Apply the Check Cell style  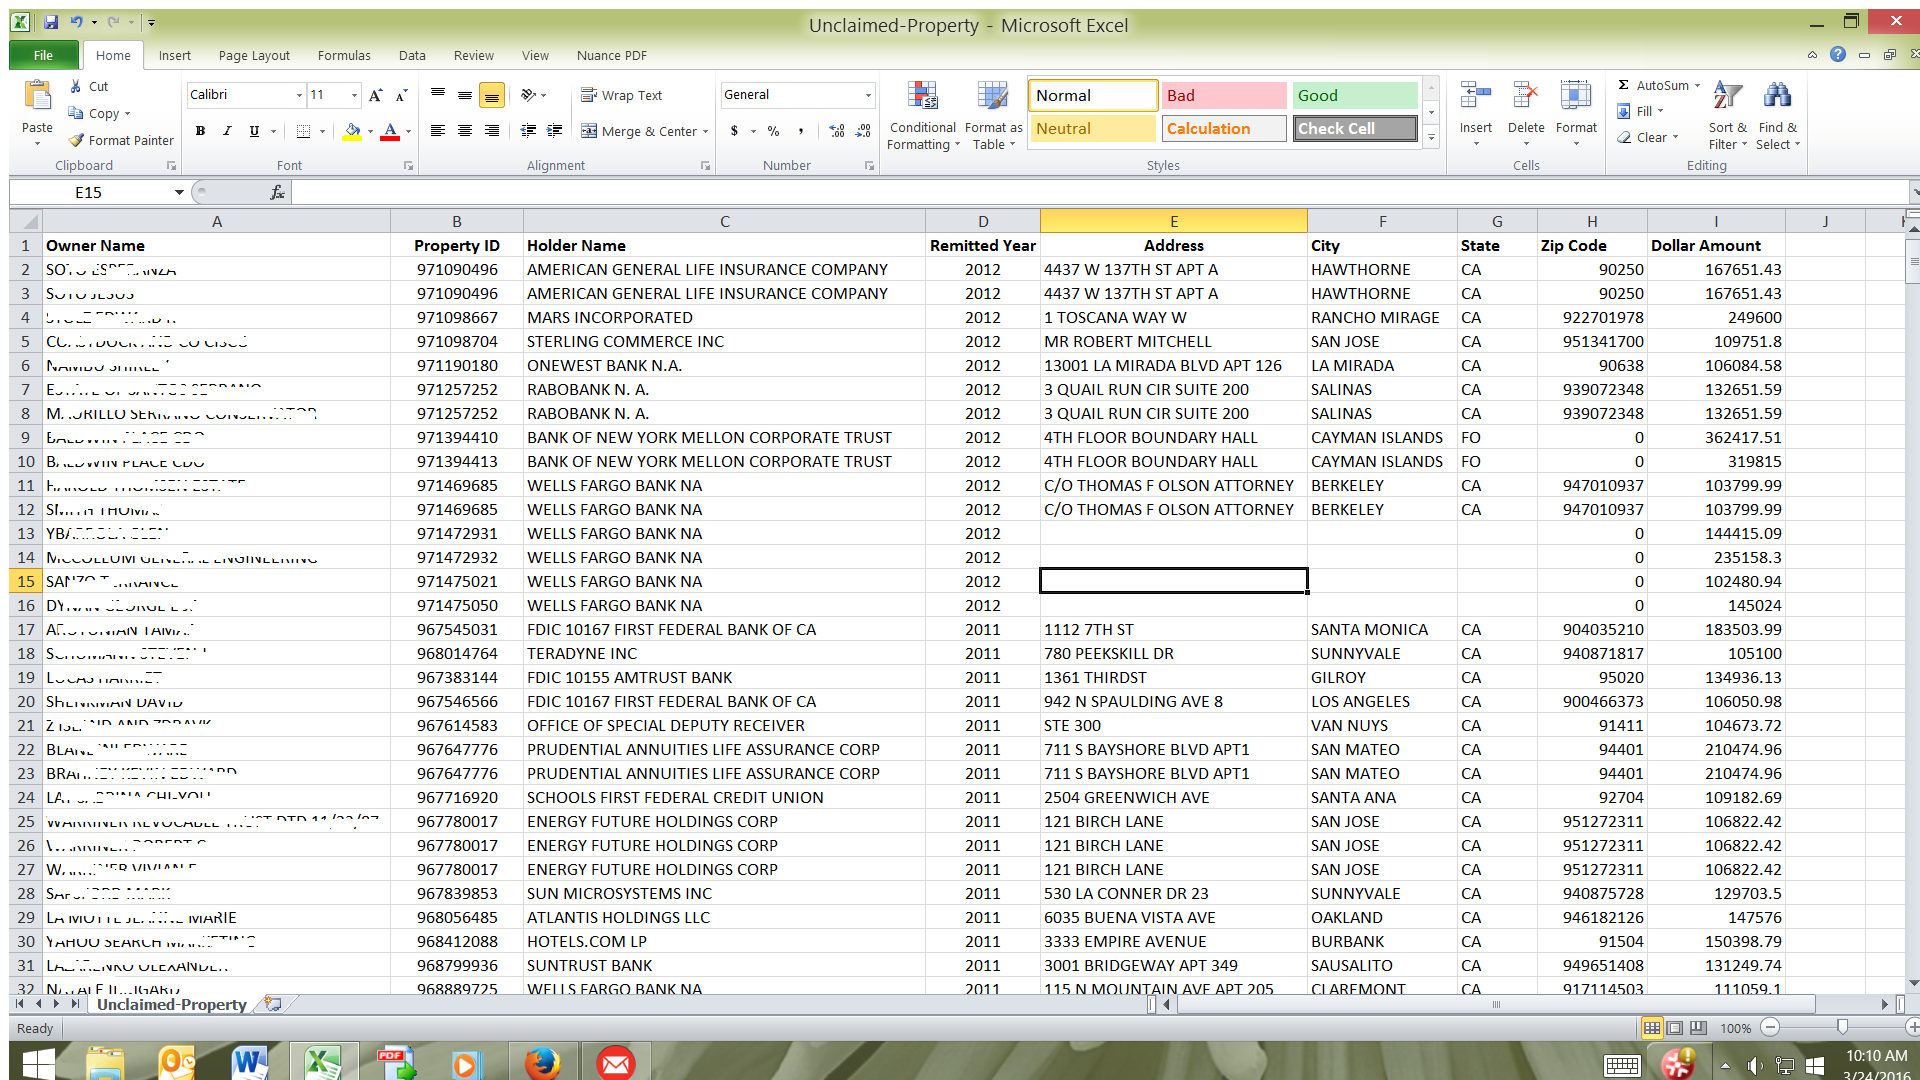(1355, 128)
